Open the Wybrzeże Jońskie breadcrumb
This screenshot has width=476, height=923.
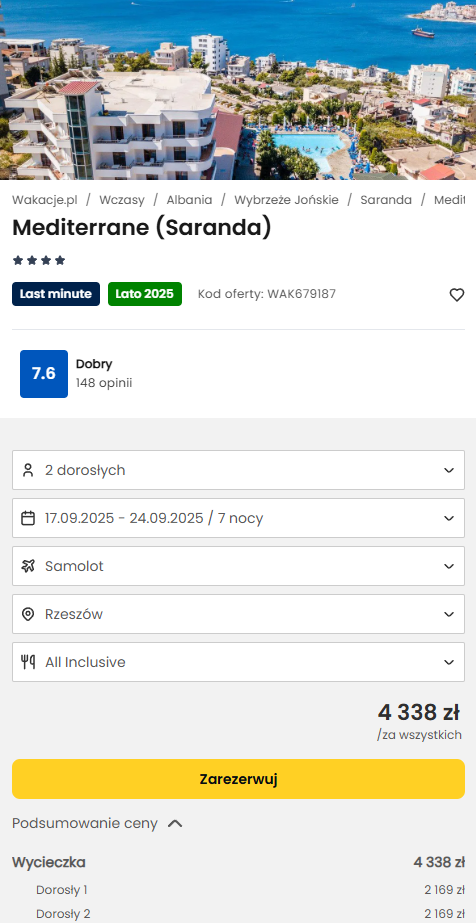point(287,200)
